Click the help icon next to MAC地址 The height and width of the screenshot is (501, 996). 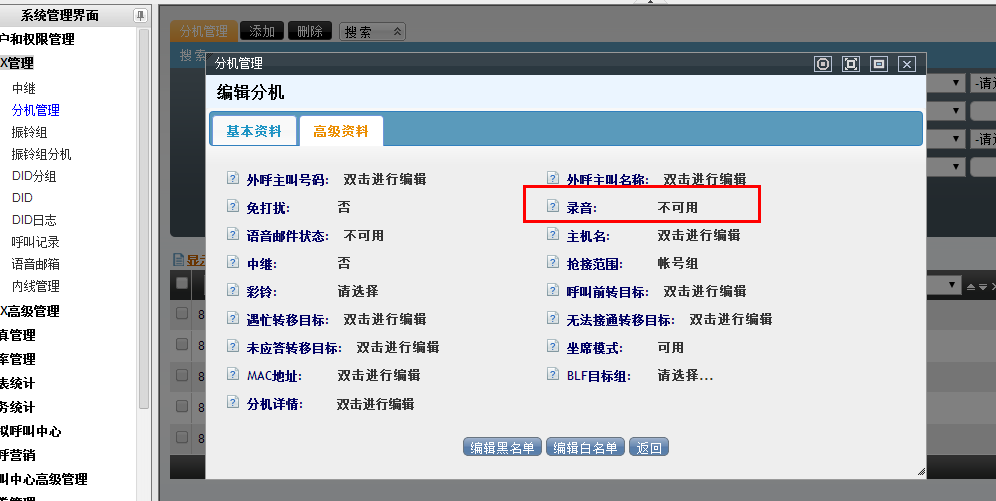(x=233, y=376)
